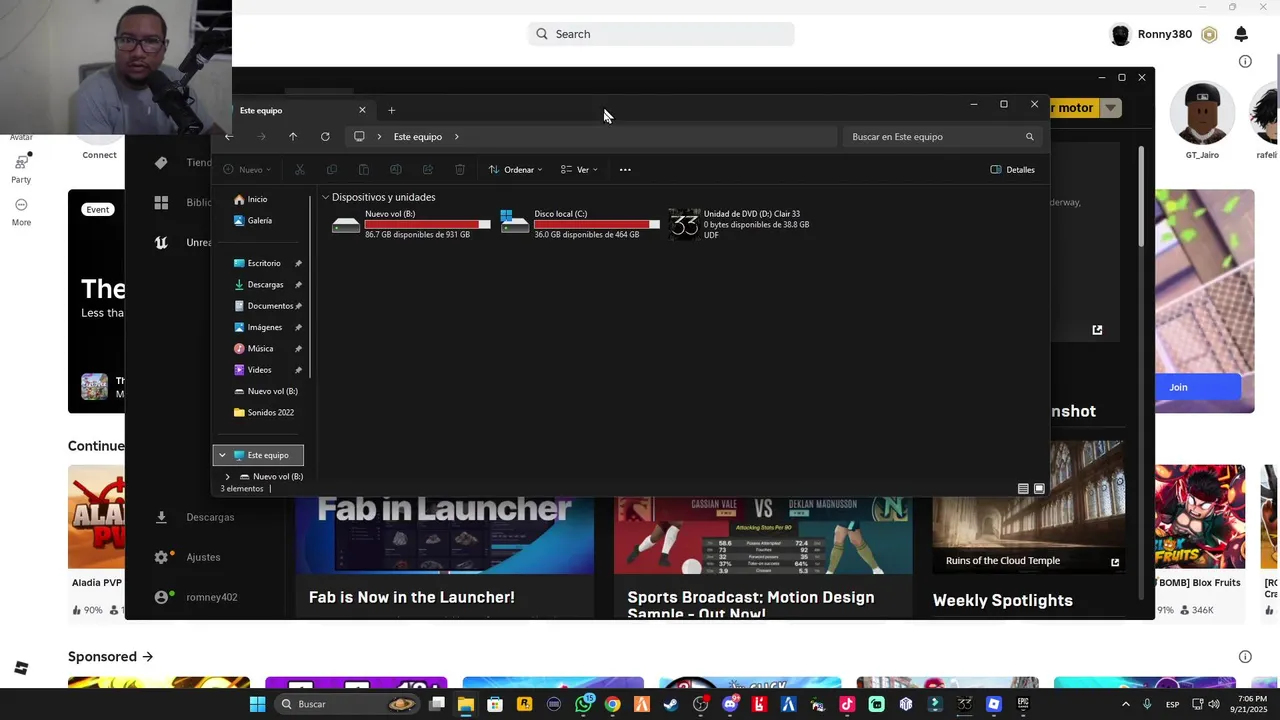
Task: Open Steam from the taskbar
Action: [x=670, y=704]
